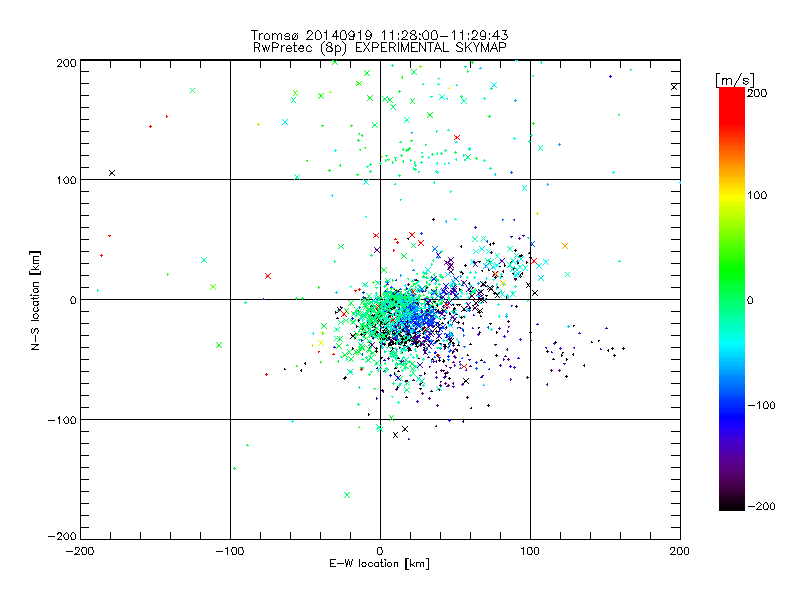Click the "100" tick label on the N-S axis

pos(66,180)
